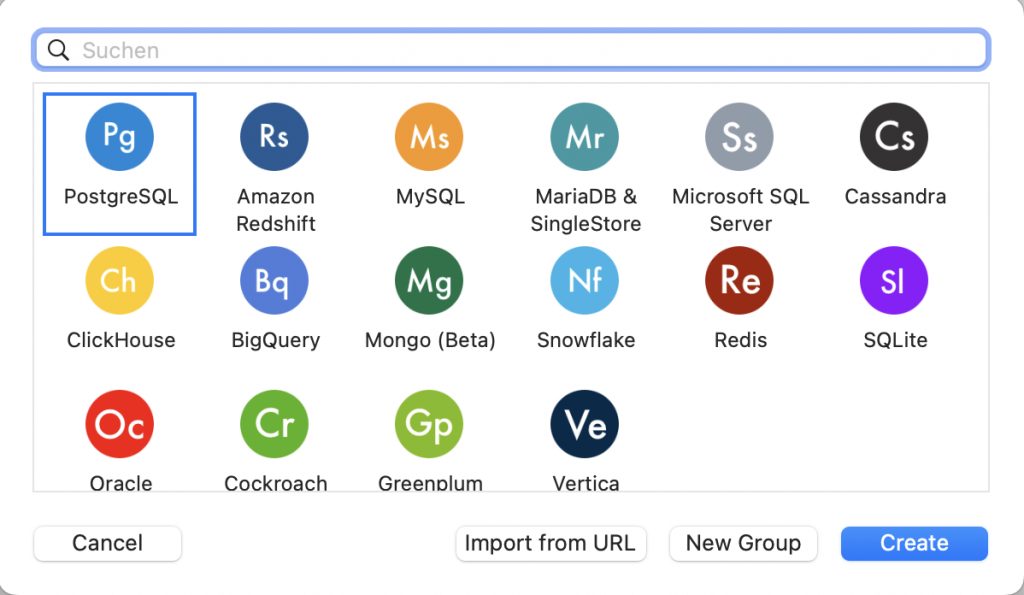Select the Cockroach icon
1024x595 pixels.
(x=275, y=425)
